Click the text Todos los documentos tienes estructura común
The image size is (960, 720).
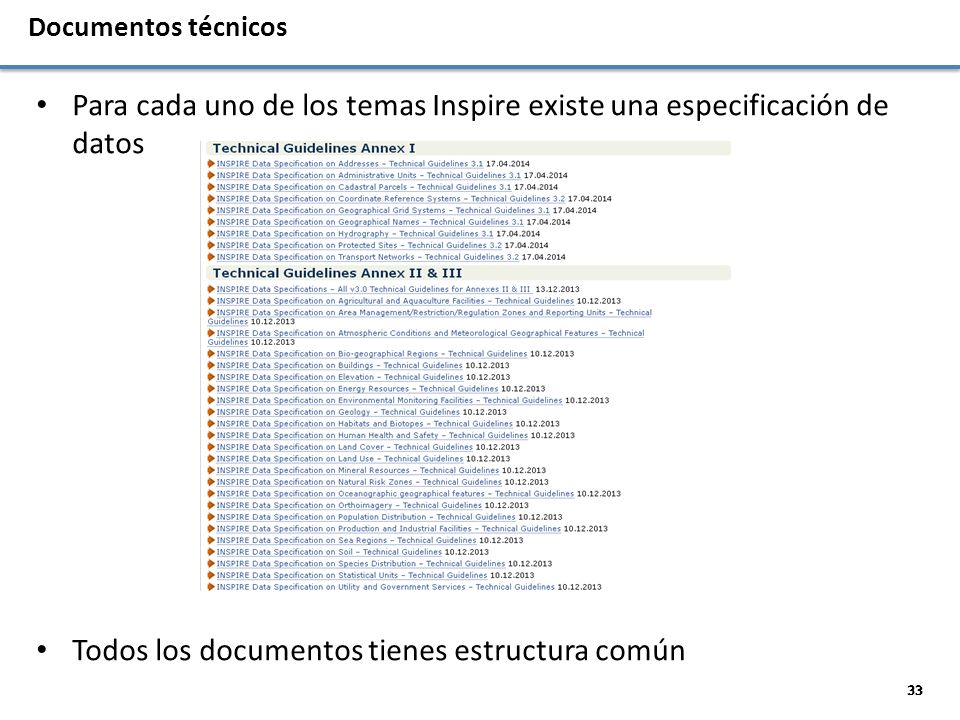point(378,650)
